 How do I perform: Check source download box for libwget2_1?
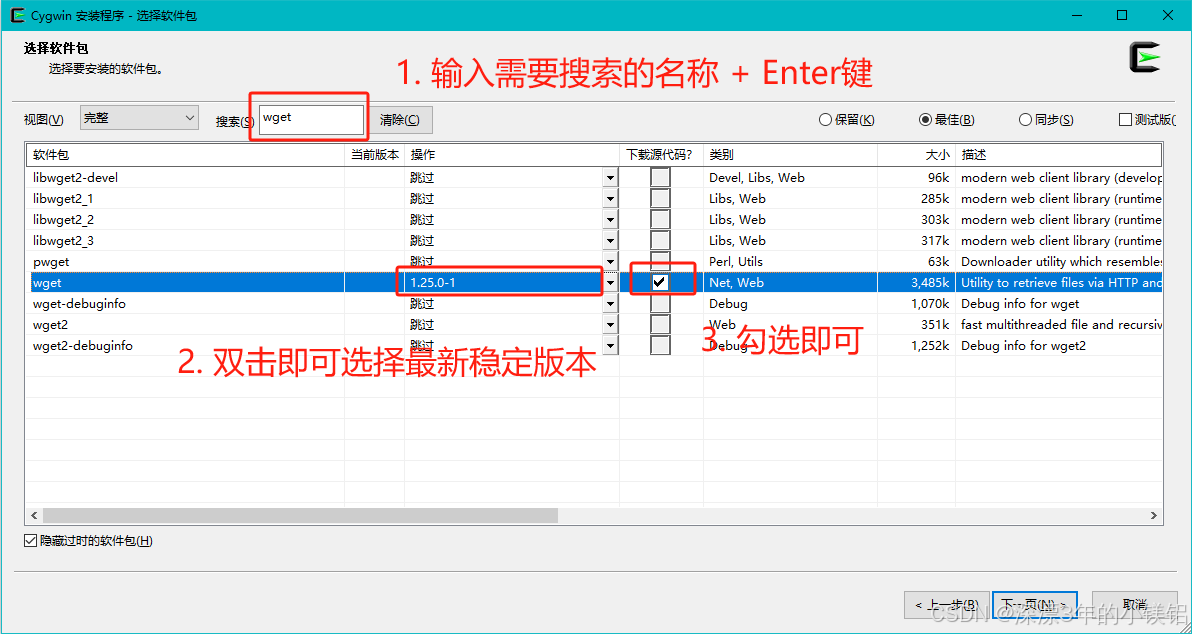click(660, 198)
